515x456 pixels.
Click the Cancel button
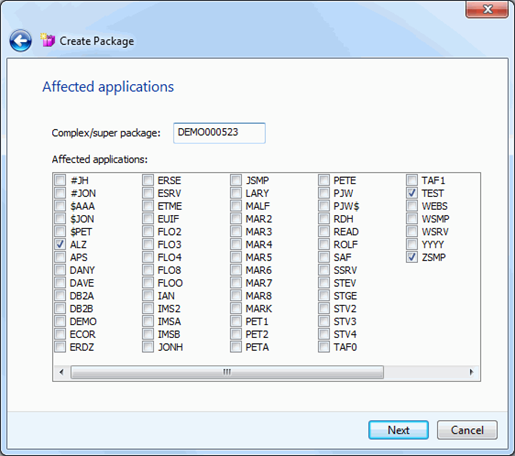pos(467,430)
